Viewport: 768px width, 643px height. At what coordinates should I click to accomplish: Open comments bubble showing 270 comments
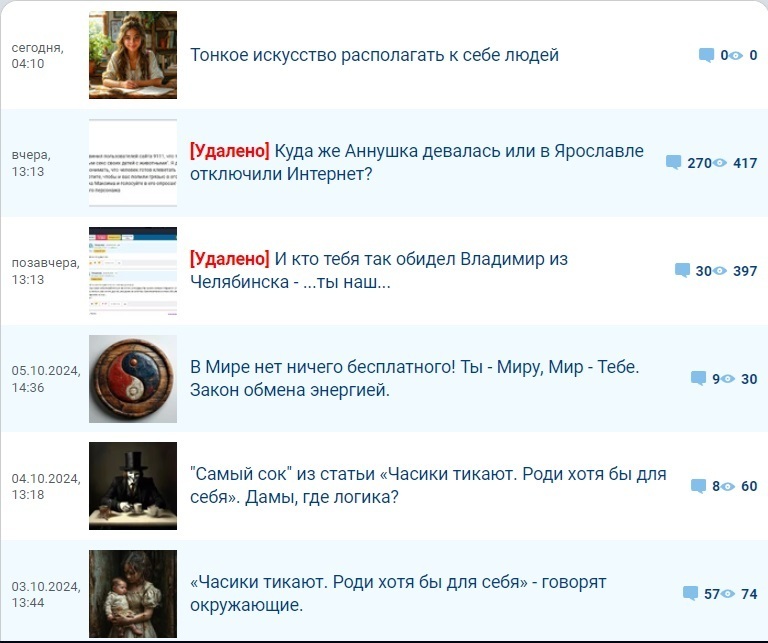[x=673, y=163]
